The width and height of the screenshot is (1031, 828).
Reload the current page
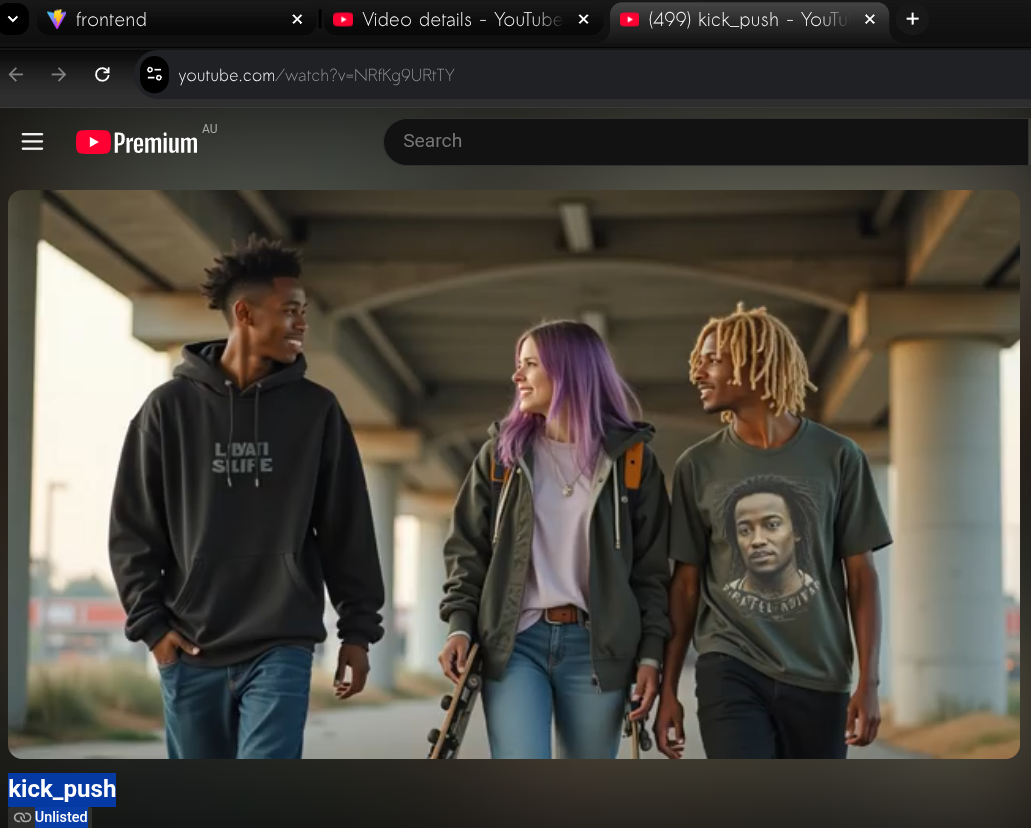[102, 75]
